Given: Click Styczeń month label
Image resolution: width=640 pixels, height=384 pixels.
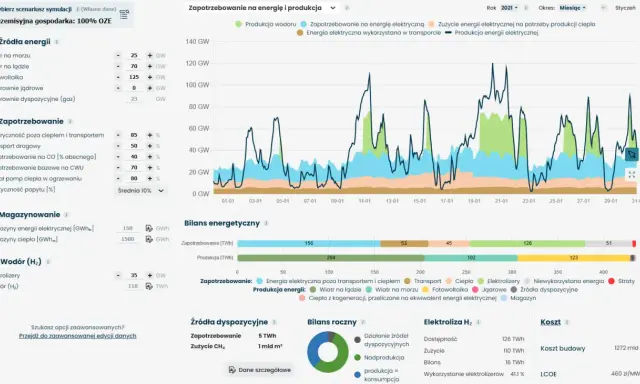Looking at the screenshot, I should [x=625, y=8].
